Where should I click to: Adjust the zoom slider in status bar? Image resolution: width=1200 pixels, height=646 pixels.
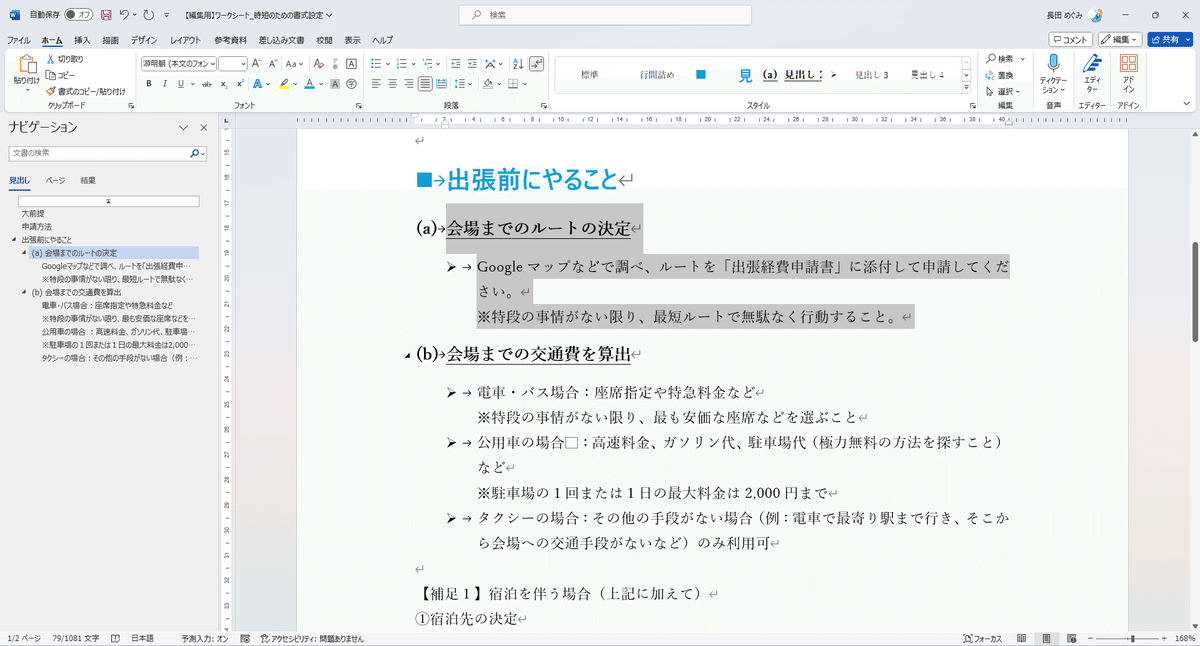coord(1132,638)
